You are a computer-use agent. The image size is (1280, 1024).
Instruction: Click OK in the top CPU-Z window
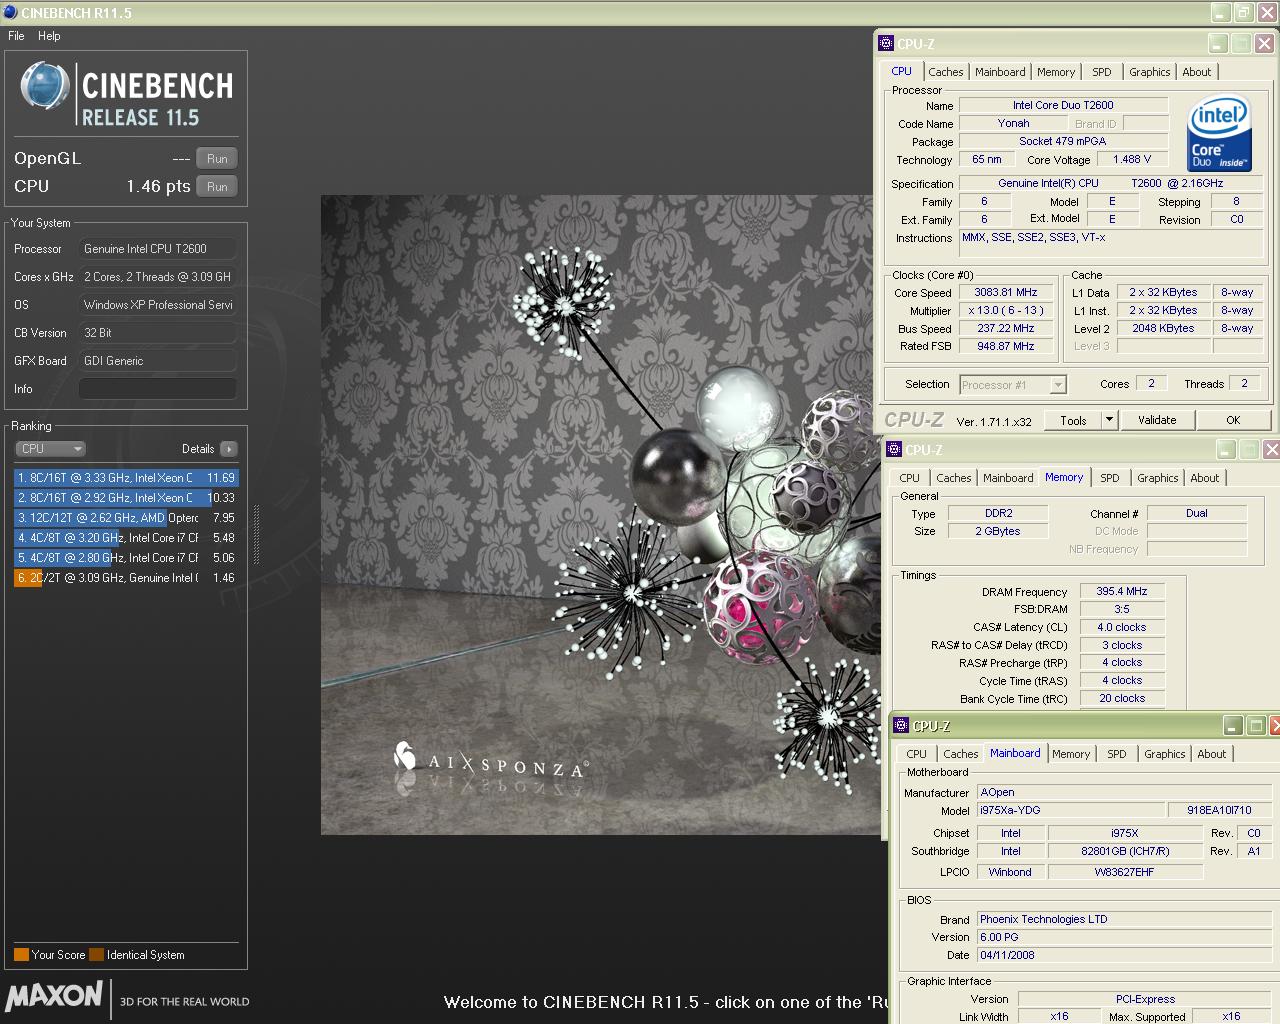pos(1233,421)
